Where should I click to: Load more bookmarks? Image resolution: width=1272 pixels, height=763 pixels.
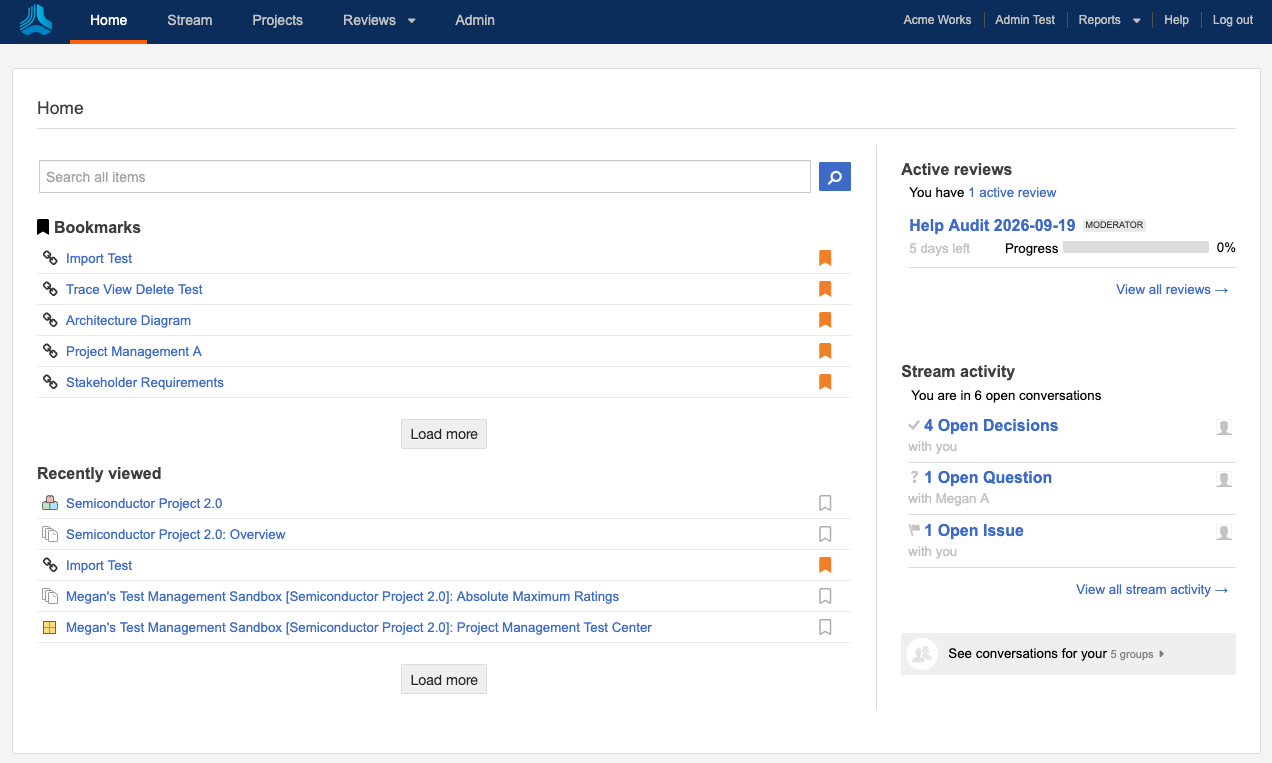444,434
